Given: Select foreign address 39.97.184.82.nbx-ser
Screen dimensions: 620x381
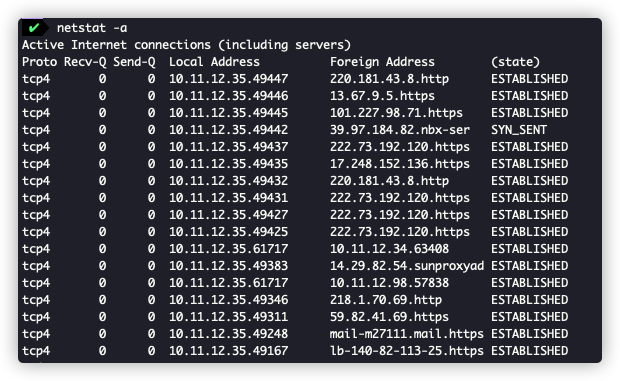Looking at the screenshot, I should click(x=400, y=130).
